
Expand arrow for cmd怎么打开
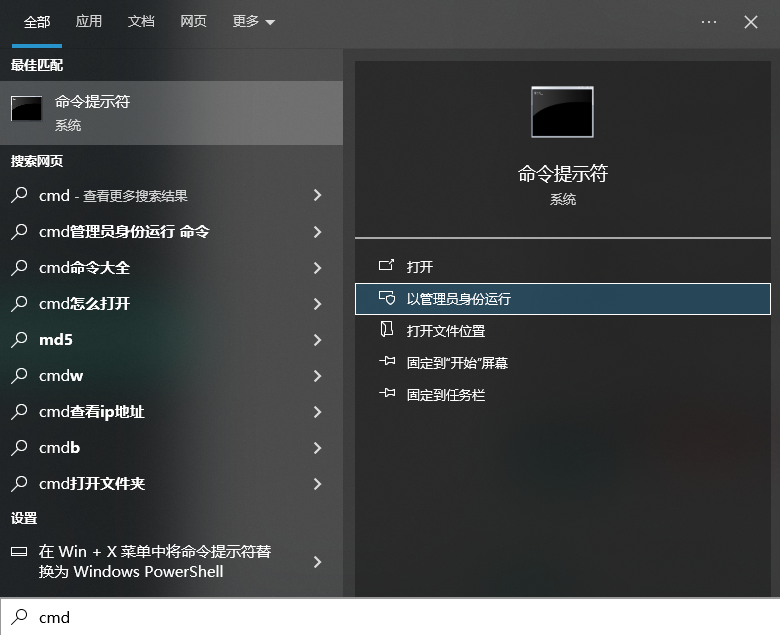click(317, 304)
